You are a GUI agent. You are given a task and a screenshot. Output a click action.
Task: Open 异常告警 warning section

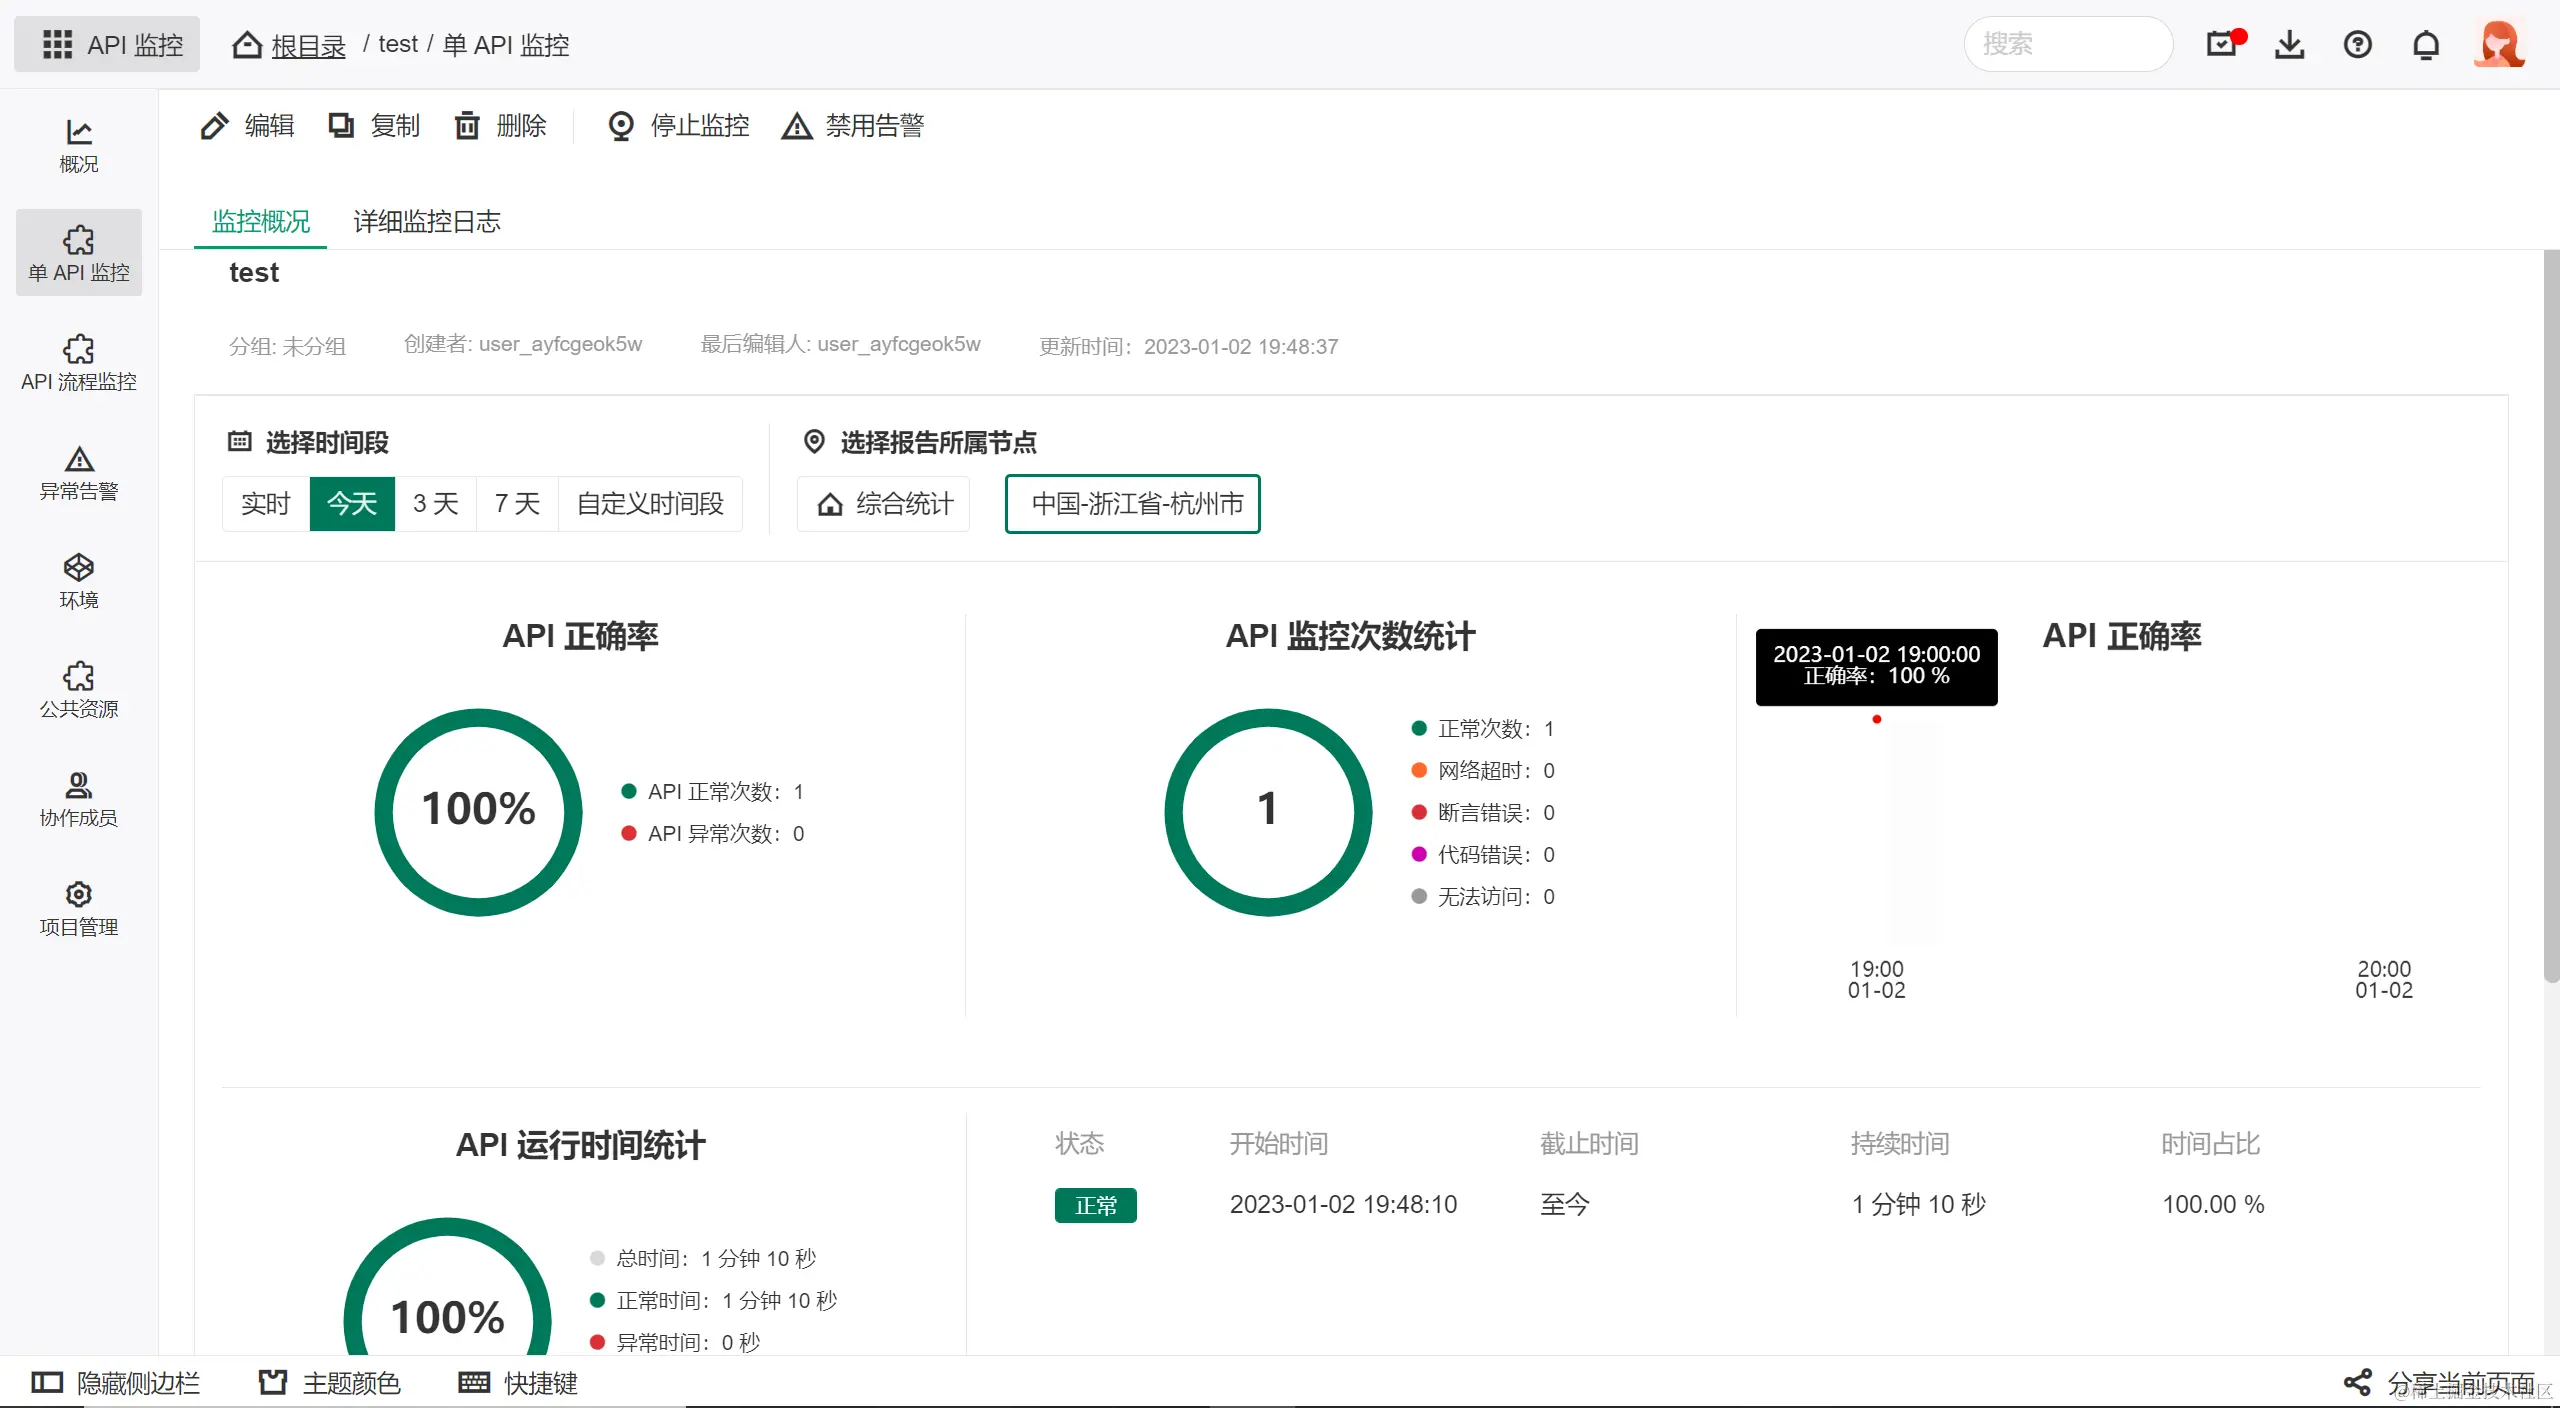78,472
